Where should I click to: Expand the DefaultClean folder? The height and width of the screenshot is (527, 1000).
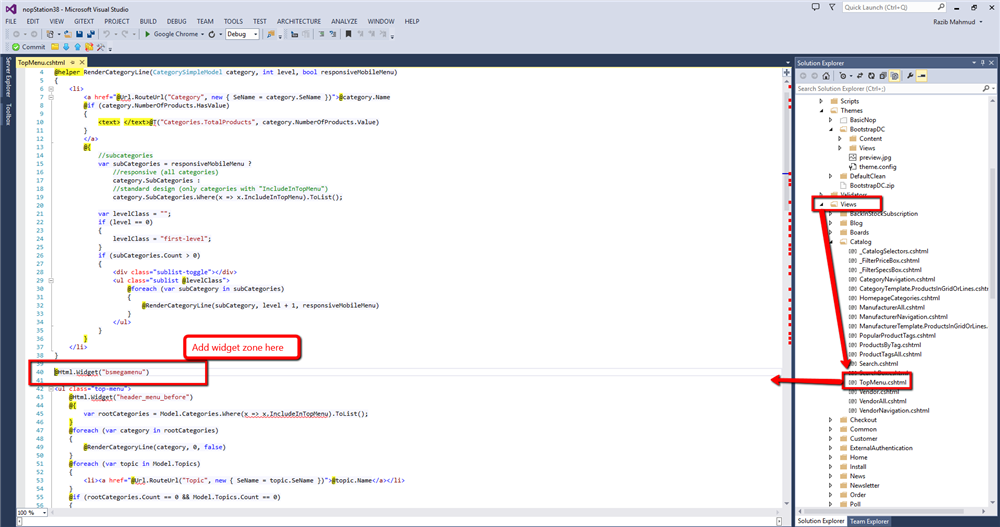[830, 176]
